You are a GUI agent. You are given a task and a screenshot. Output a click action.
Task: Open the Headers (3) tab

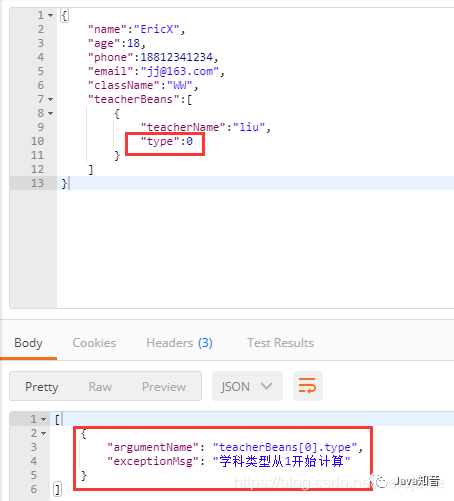(x=179, y=343)
